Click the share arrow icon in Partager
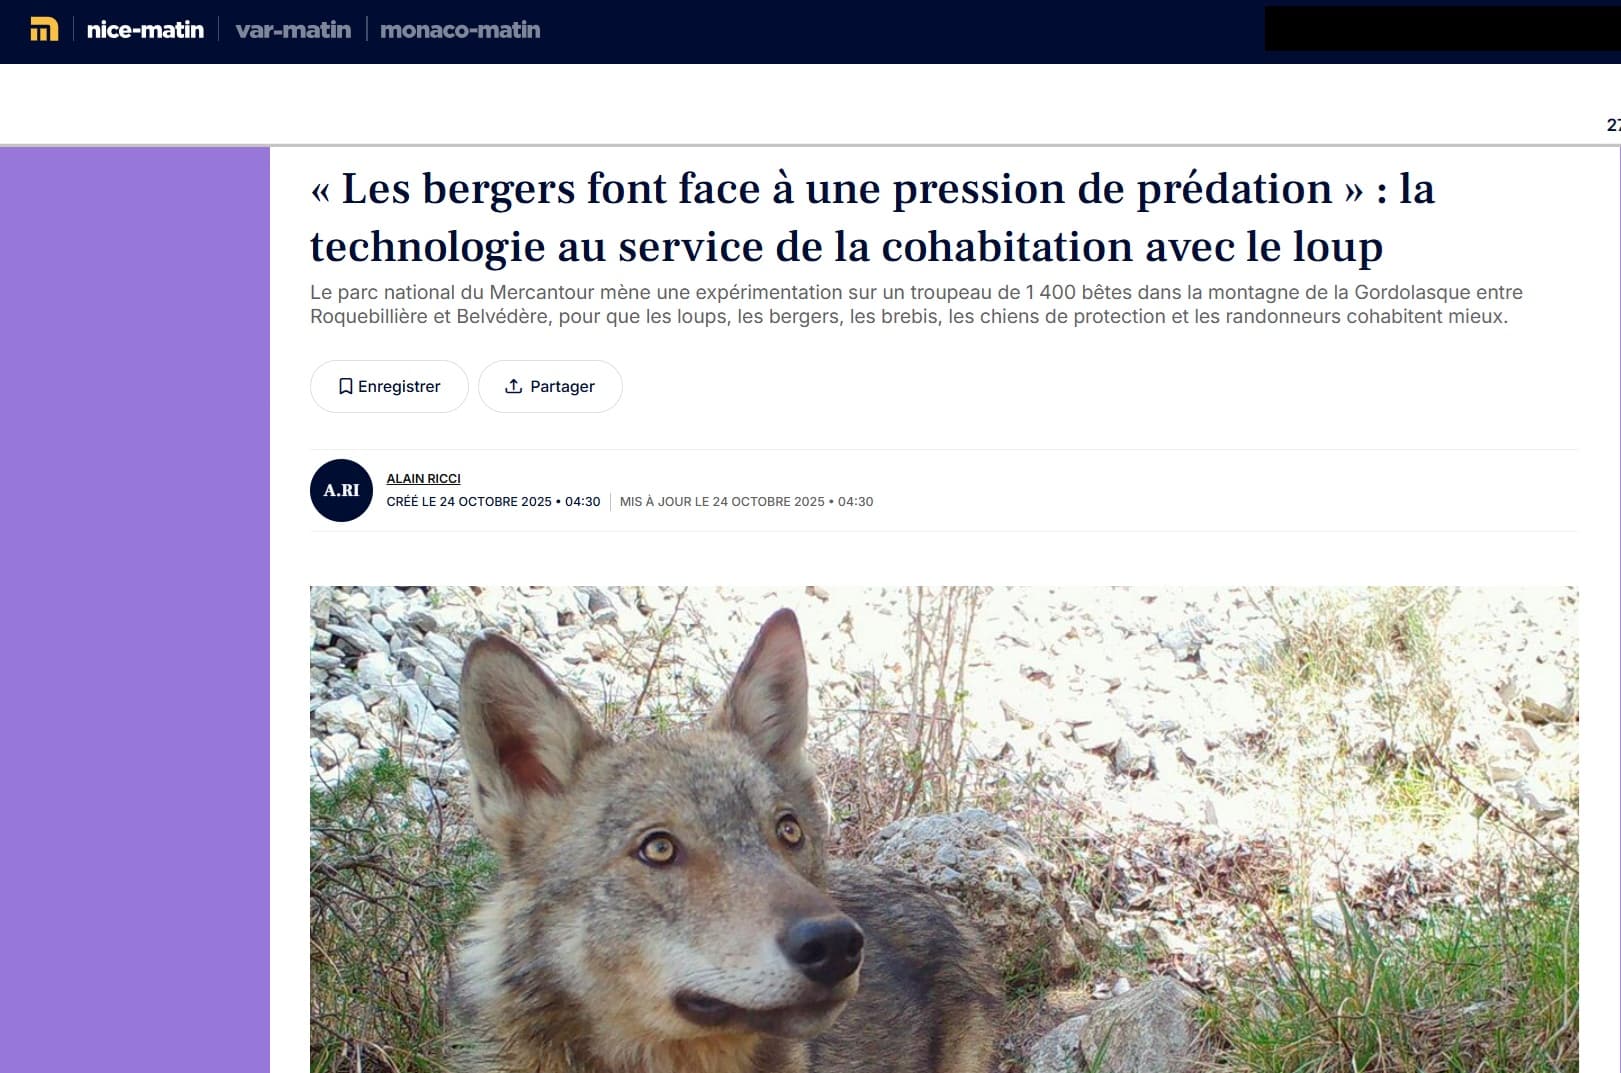Screen dimensions: 1621x1073 tap(513, 386)
